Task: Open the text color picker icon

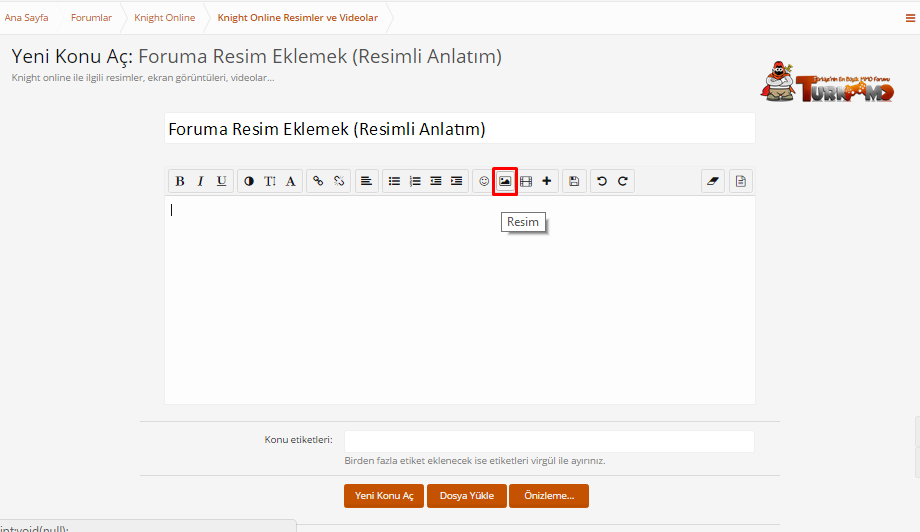Action: pyautogui.click(x=249, y=181)
